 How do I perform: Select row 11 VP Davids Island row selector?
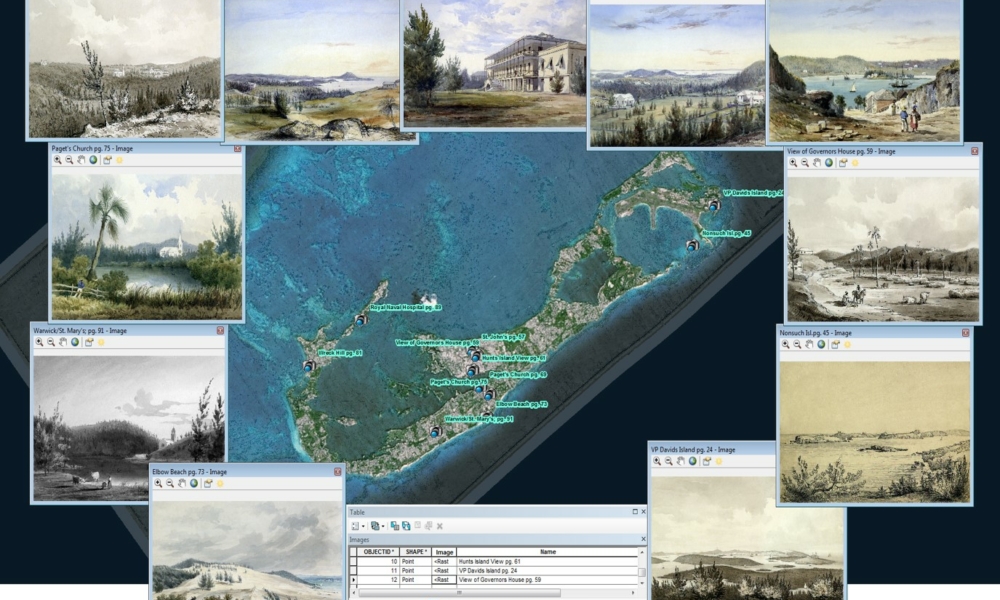pyautogui.click(x=352, y=571)
